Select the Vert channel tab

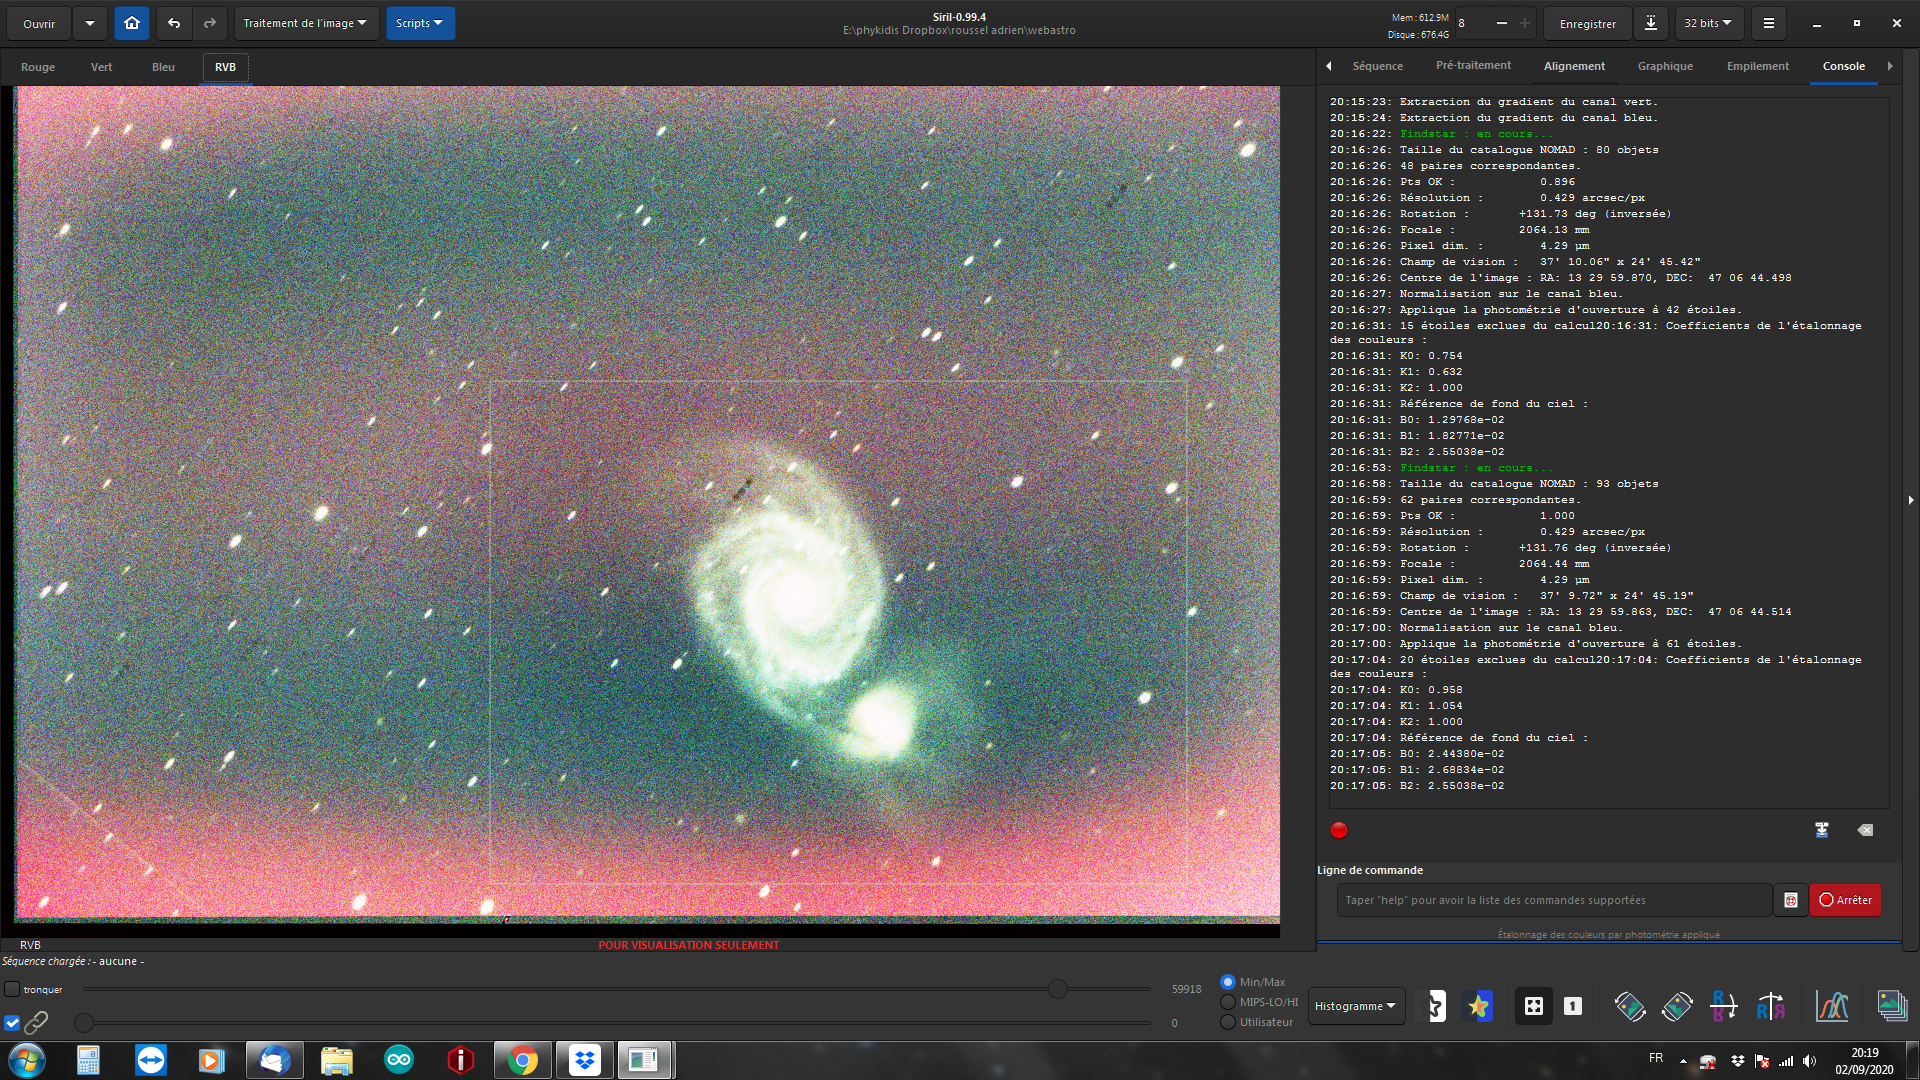pos(101,67)
